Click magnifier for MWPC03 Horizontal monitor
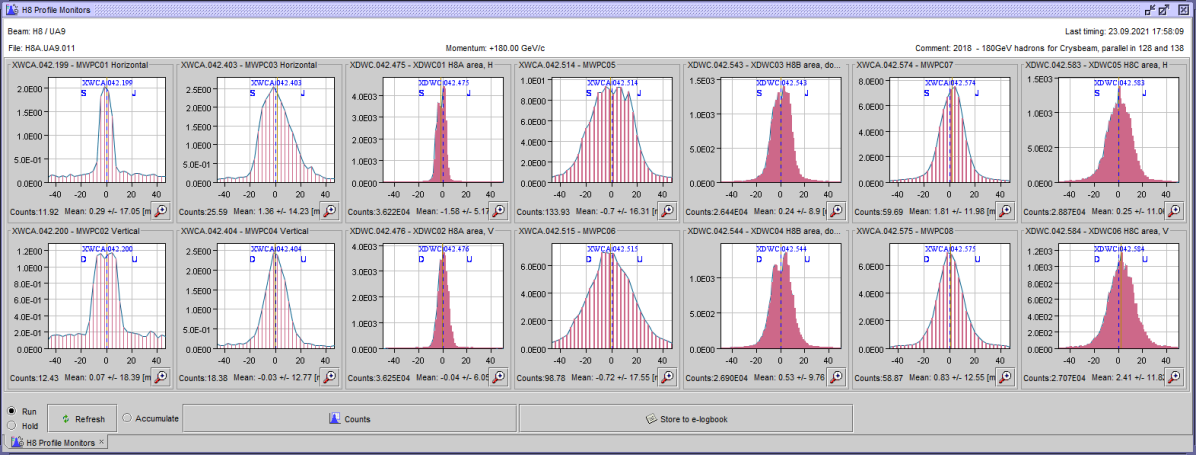Image resolution: width=1196 pixels, height=455 pixels. coord(329,211)
